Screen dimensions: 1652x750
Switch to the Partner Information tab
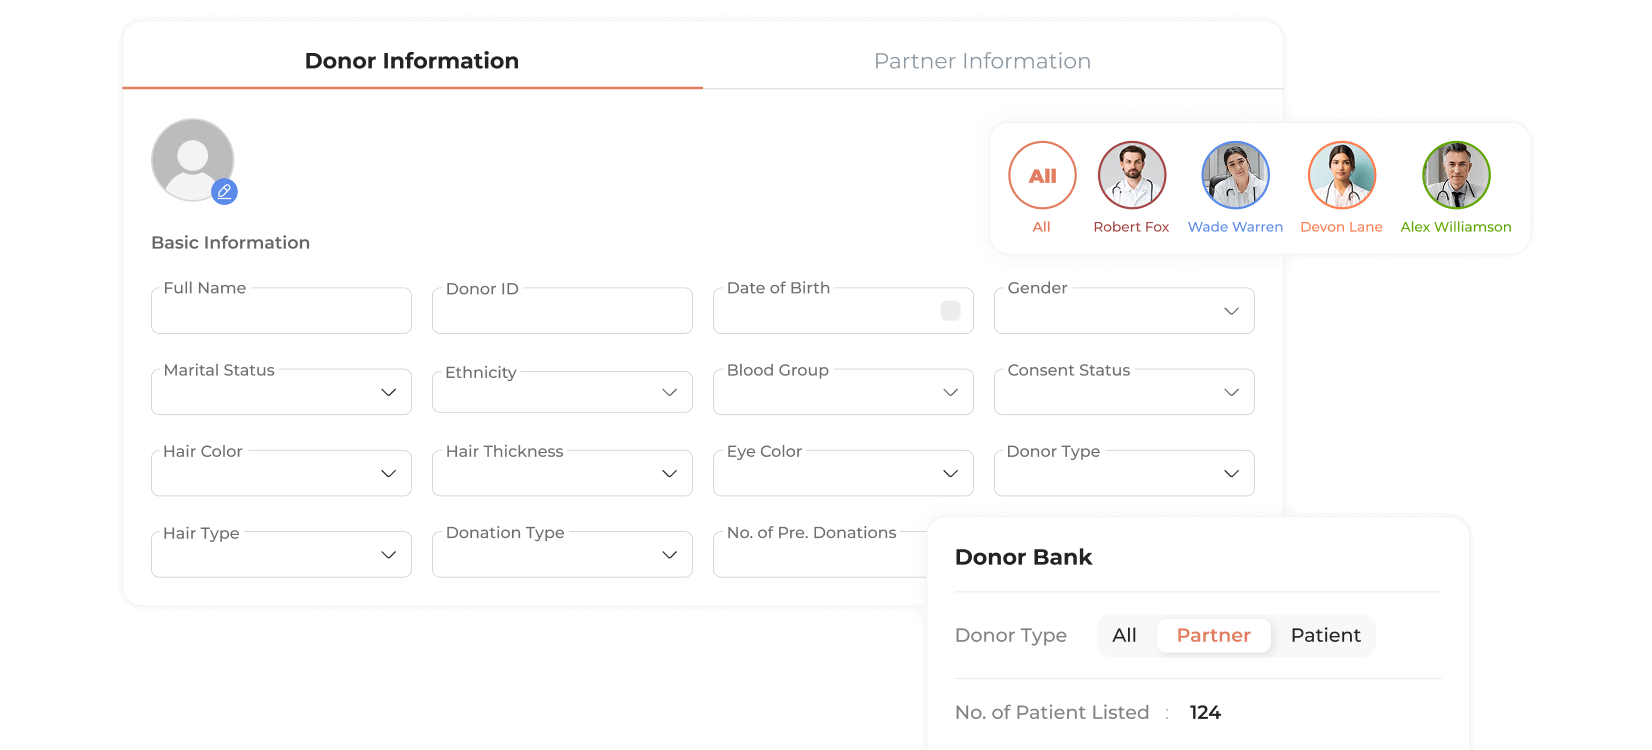coord(982,61)
